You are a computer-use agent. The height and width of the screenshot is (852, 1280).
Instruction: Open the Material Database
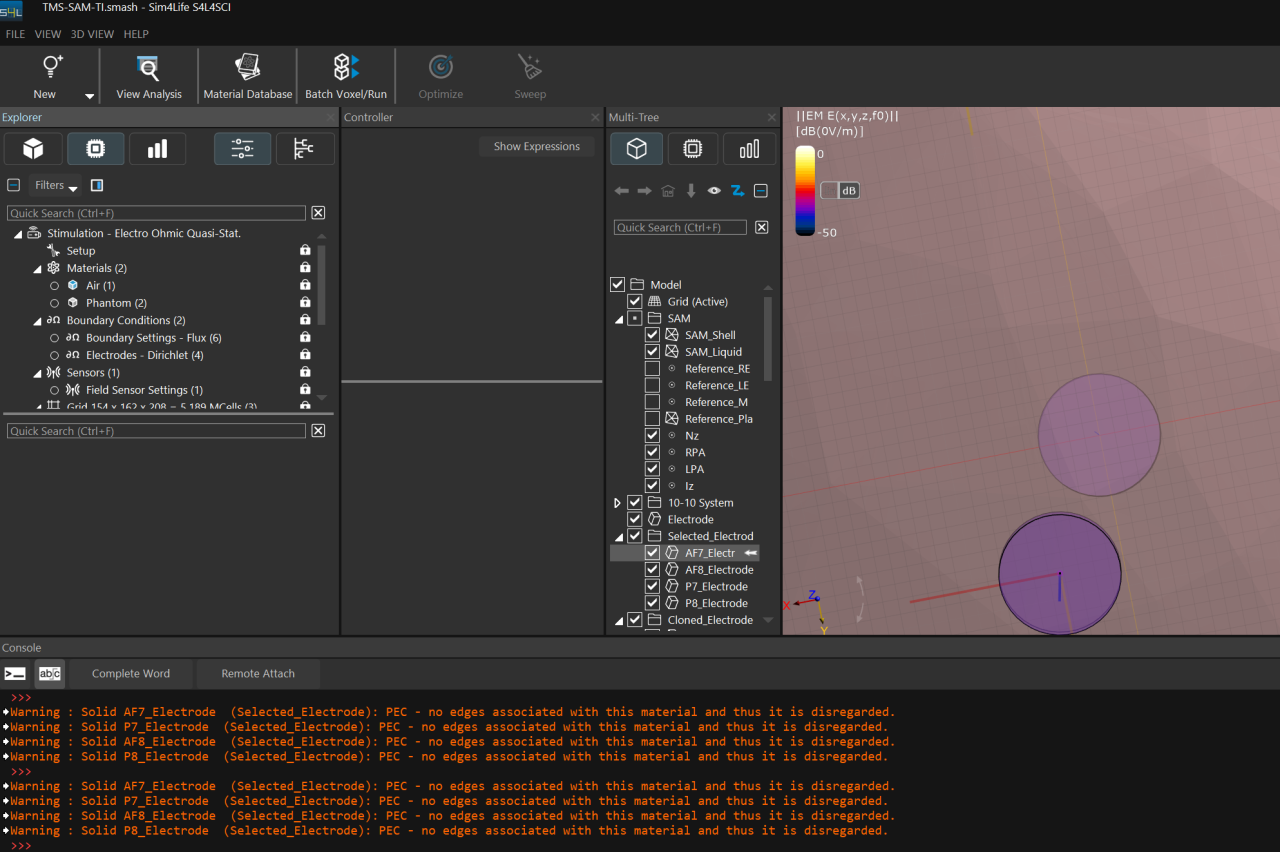click(x=248, y=76)
